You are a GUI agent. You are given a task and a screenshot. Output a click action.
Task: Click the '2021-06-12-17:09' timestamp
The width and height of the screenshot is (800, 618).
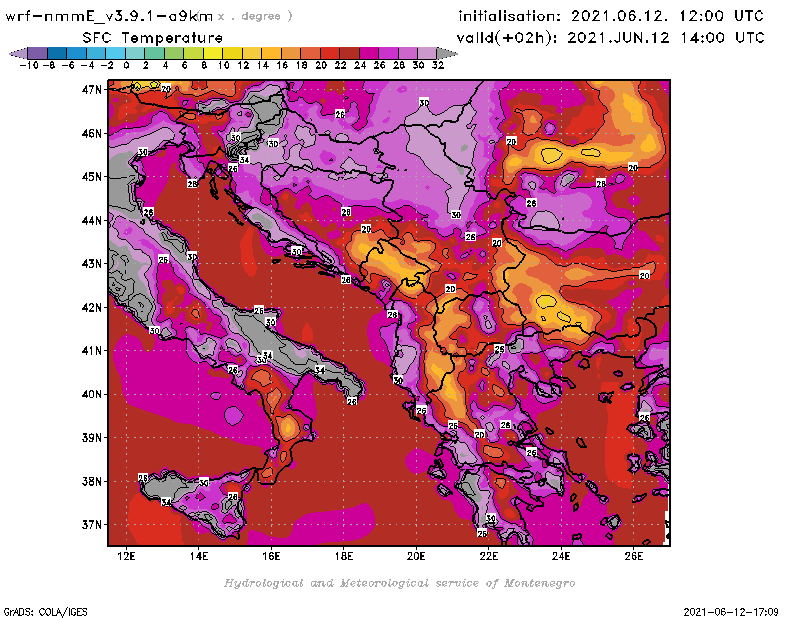pos(731,611)
